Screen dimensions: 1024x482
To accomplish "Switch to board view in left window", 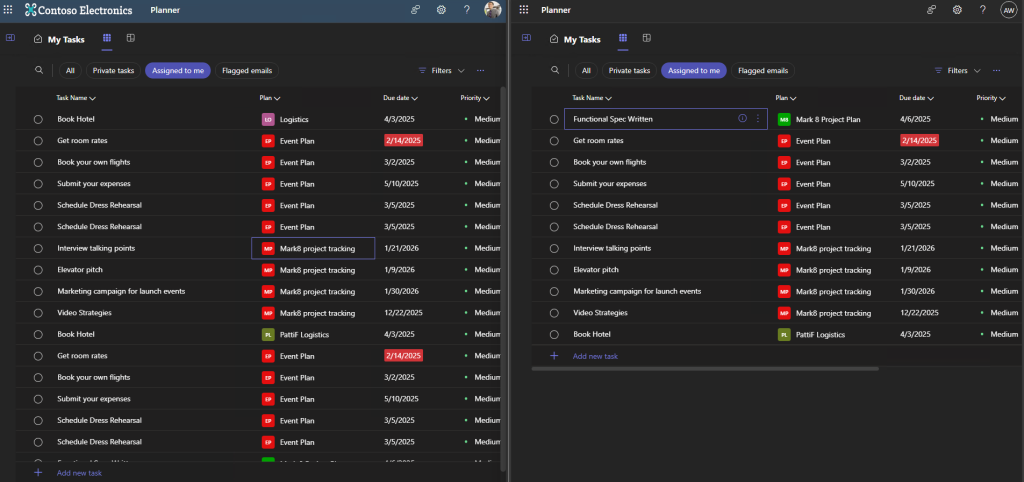I will pos(131,39).
